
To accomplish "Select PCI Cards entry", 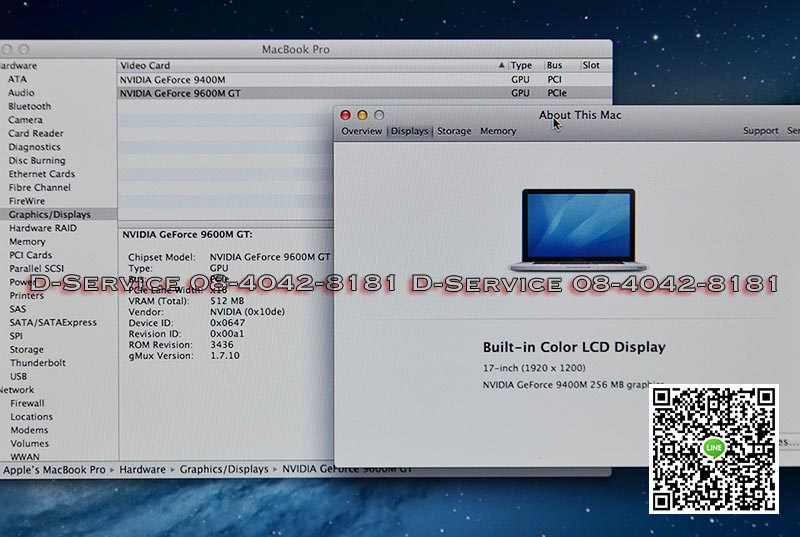I will point(31,255).
